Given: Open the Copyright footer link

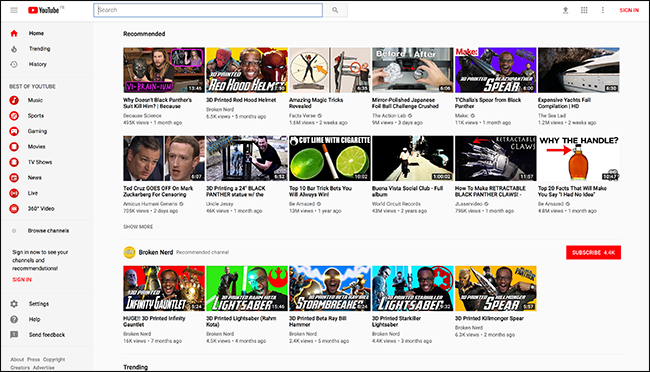Looking at the screenshot, I should coord(54,360).
